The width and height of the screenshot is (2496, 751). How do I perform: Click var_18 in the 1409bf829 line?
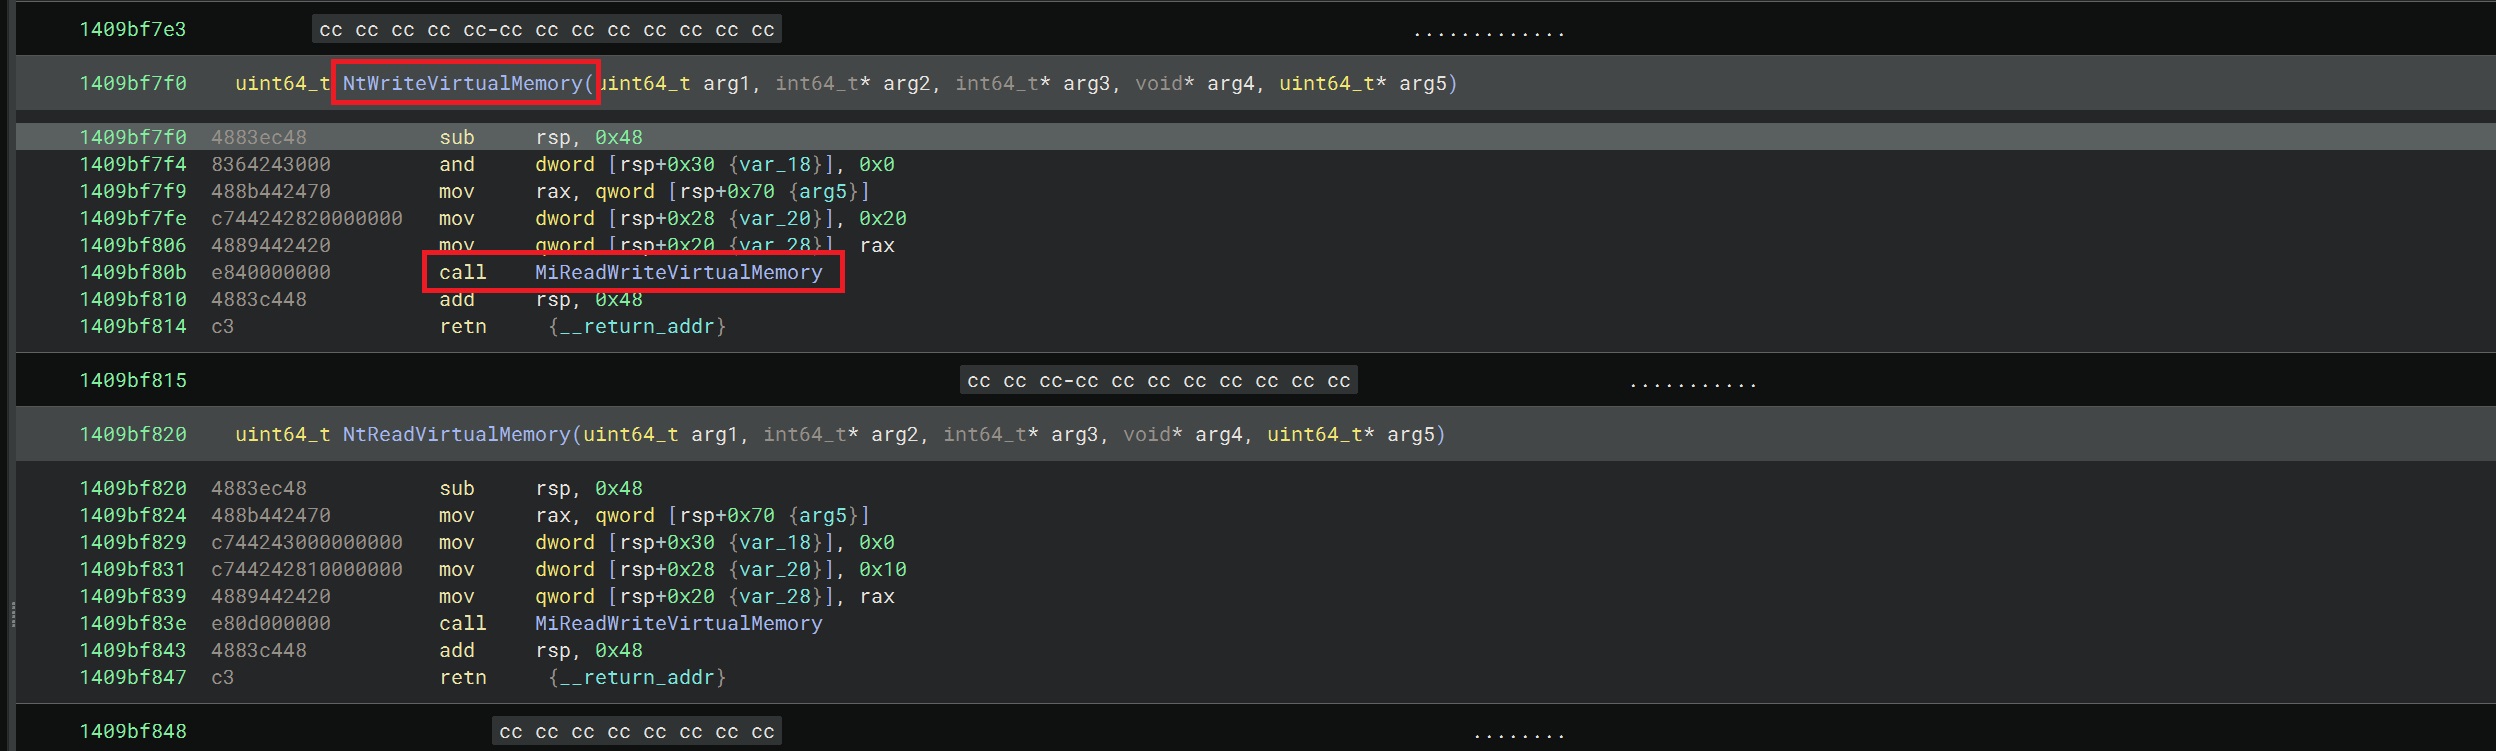(775, 542)
